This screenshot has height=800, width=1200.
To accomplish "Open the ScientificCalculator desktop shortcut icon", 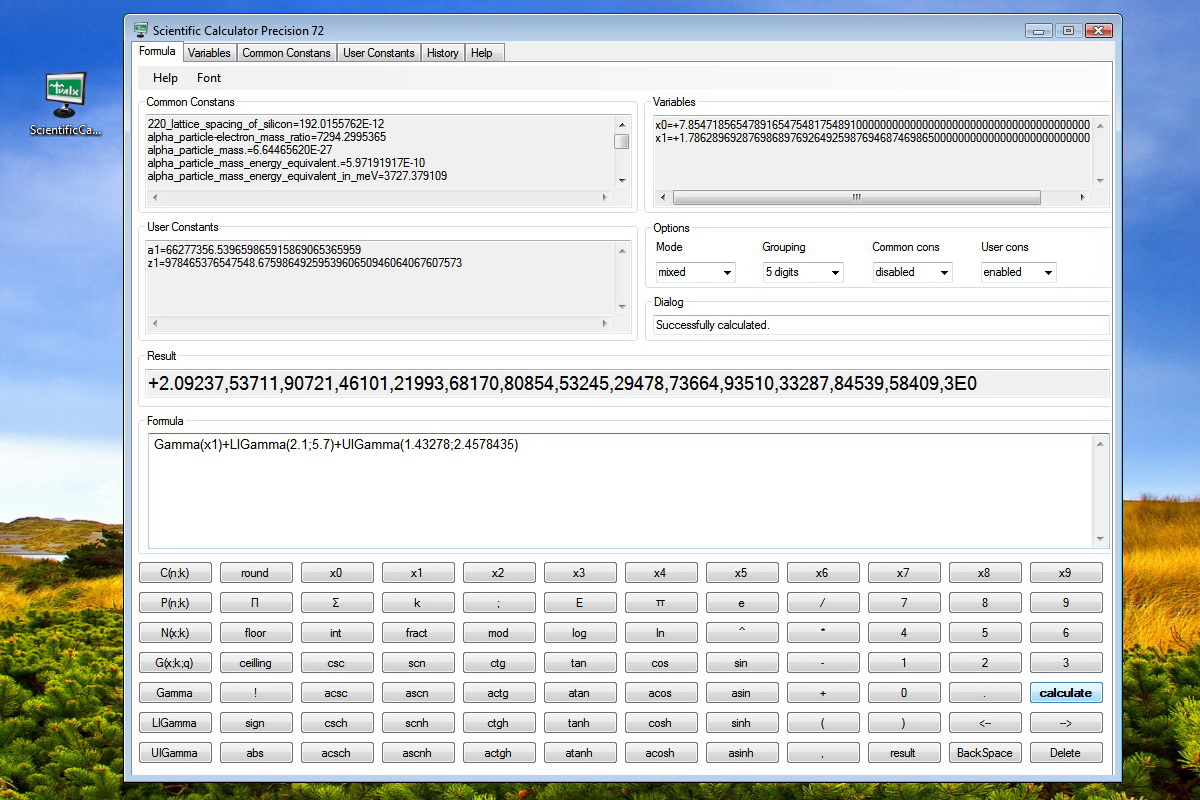I will (66, 104).
